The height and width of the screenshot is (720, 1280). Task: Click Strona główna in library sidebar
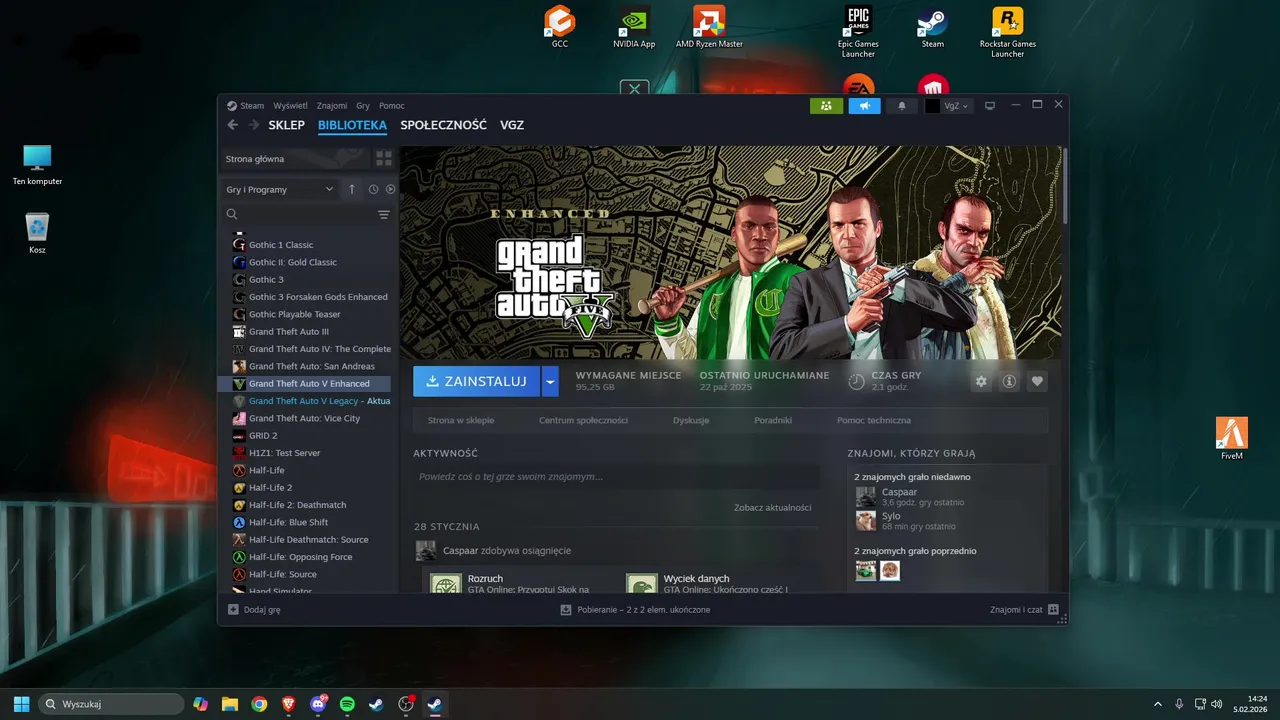(x=294, y=159)
